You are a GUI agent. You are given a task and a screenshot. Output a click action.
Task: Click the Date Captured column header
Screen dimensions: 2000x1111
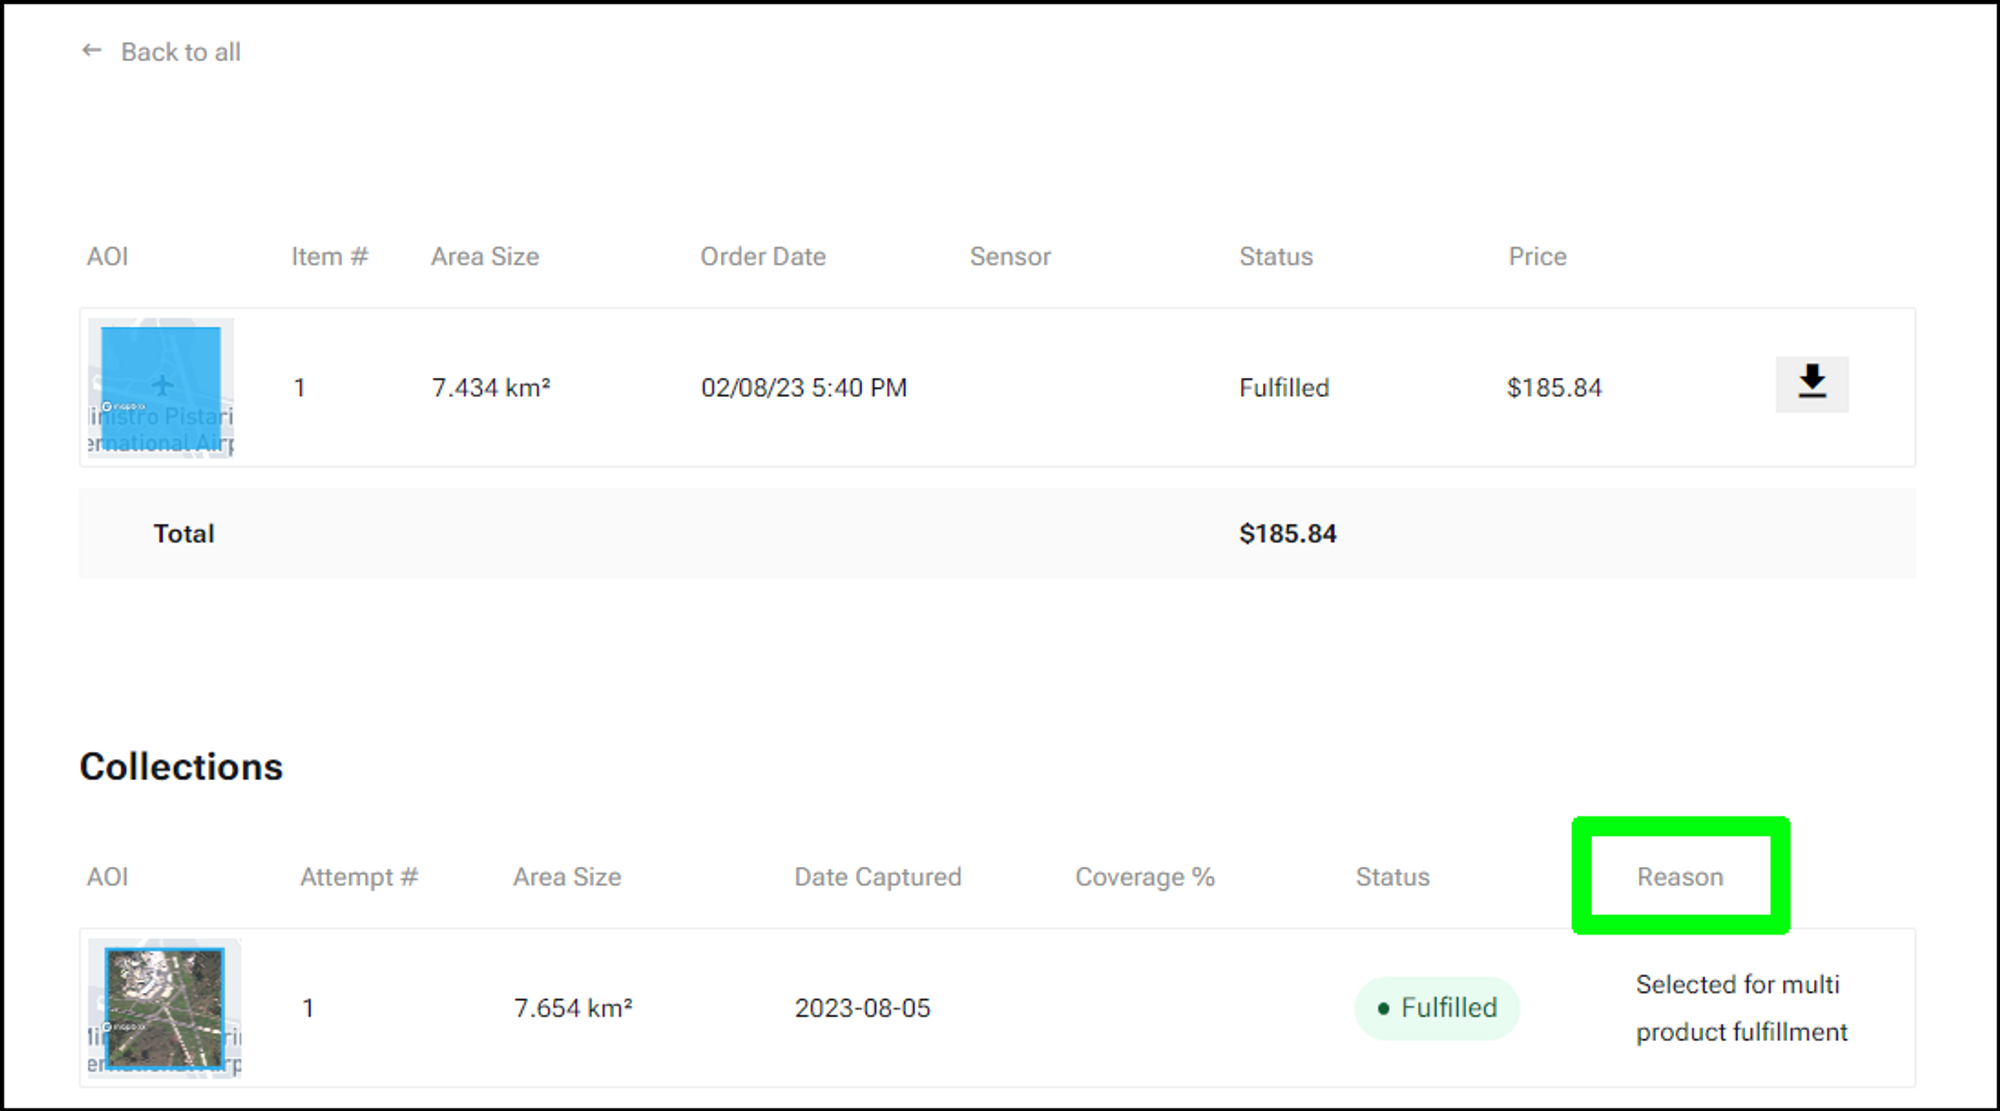(x=877, y=877)
